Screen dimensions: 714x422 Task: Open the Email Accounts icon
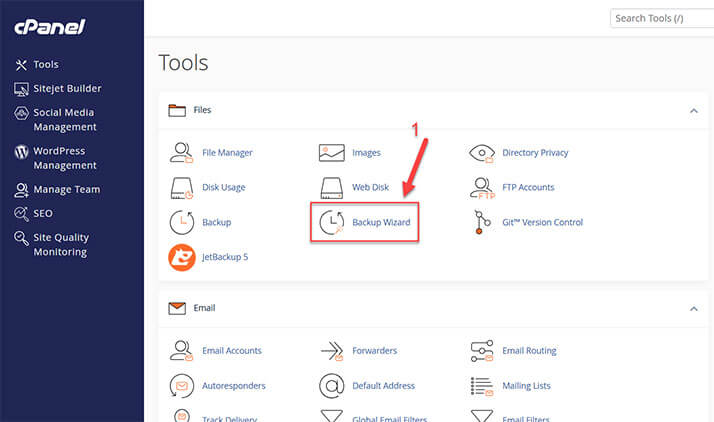pyautogui.click(x=182, y=351)
